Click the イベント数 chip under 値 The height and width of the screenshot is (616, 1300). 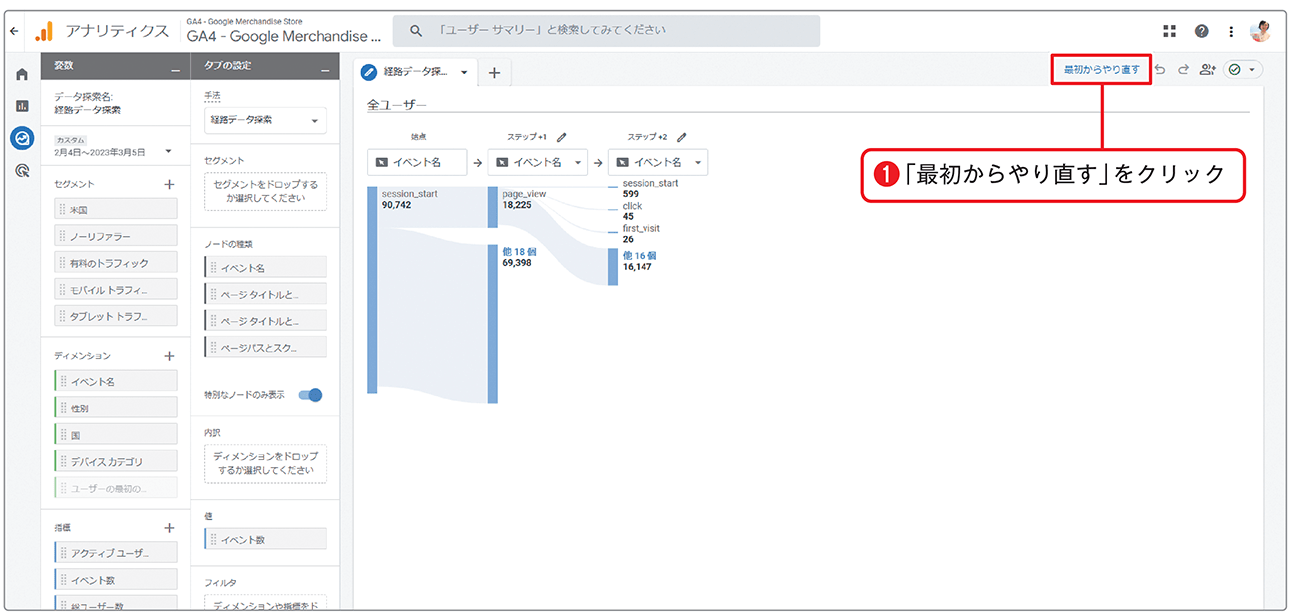coord(265,539)
